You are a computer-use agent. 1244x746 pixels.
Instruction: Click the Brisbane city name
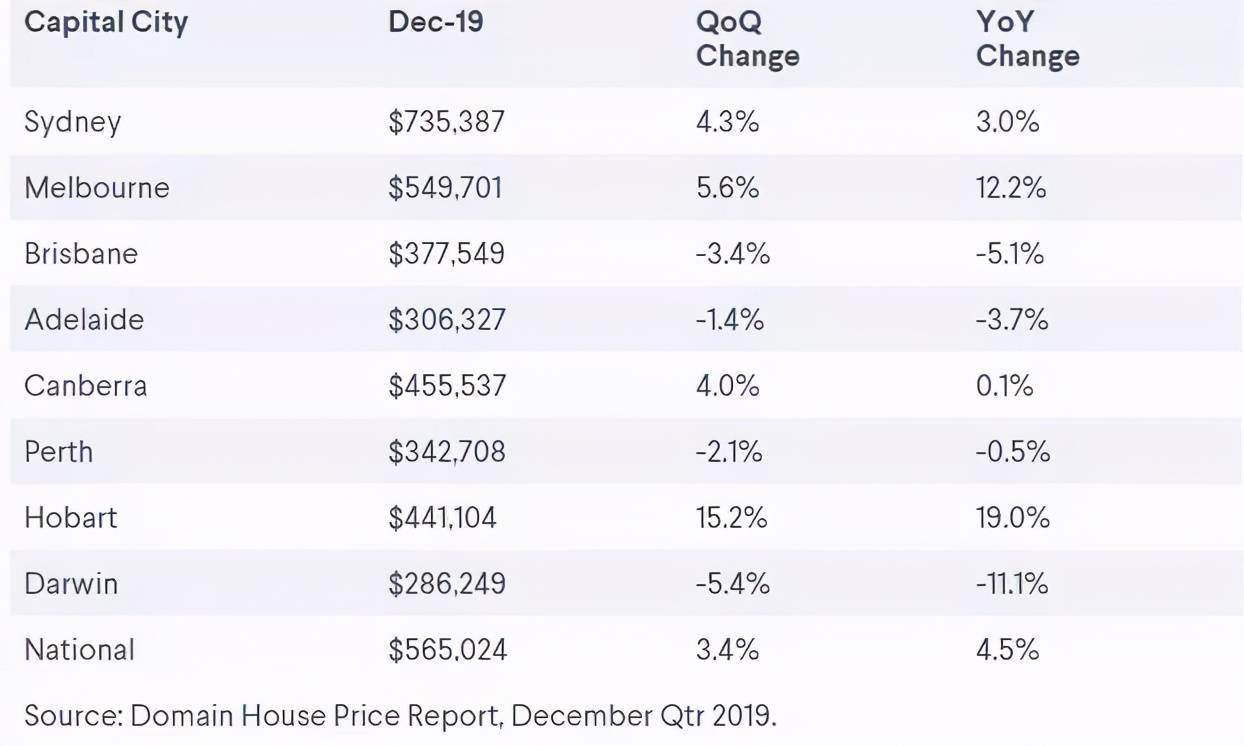81,254
